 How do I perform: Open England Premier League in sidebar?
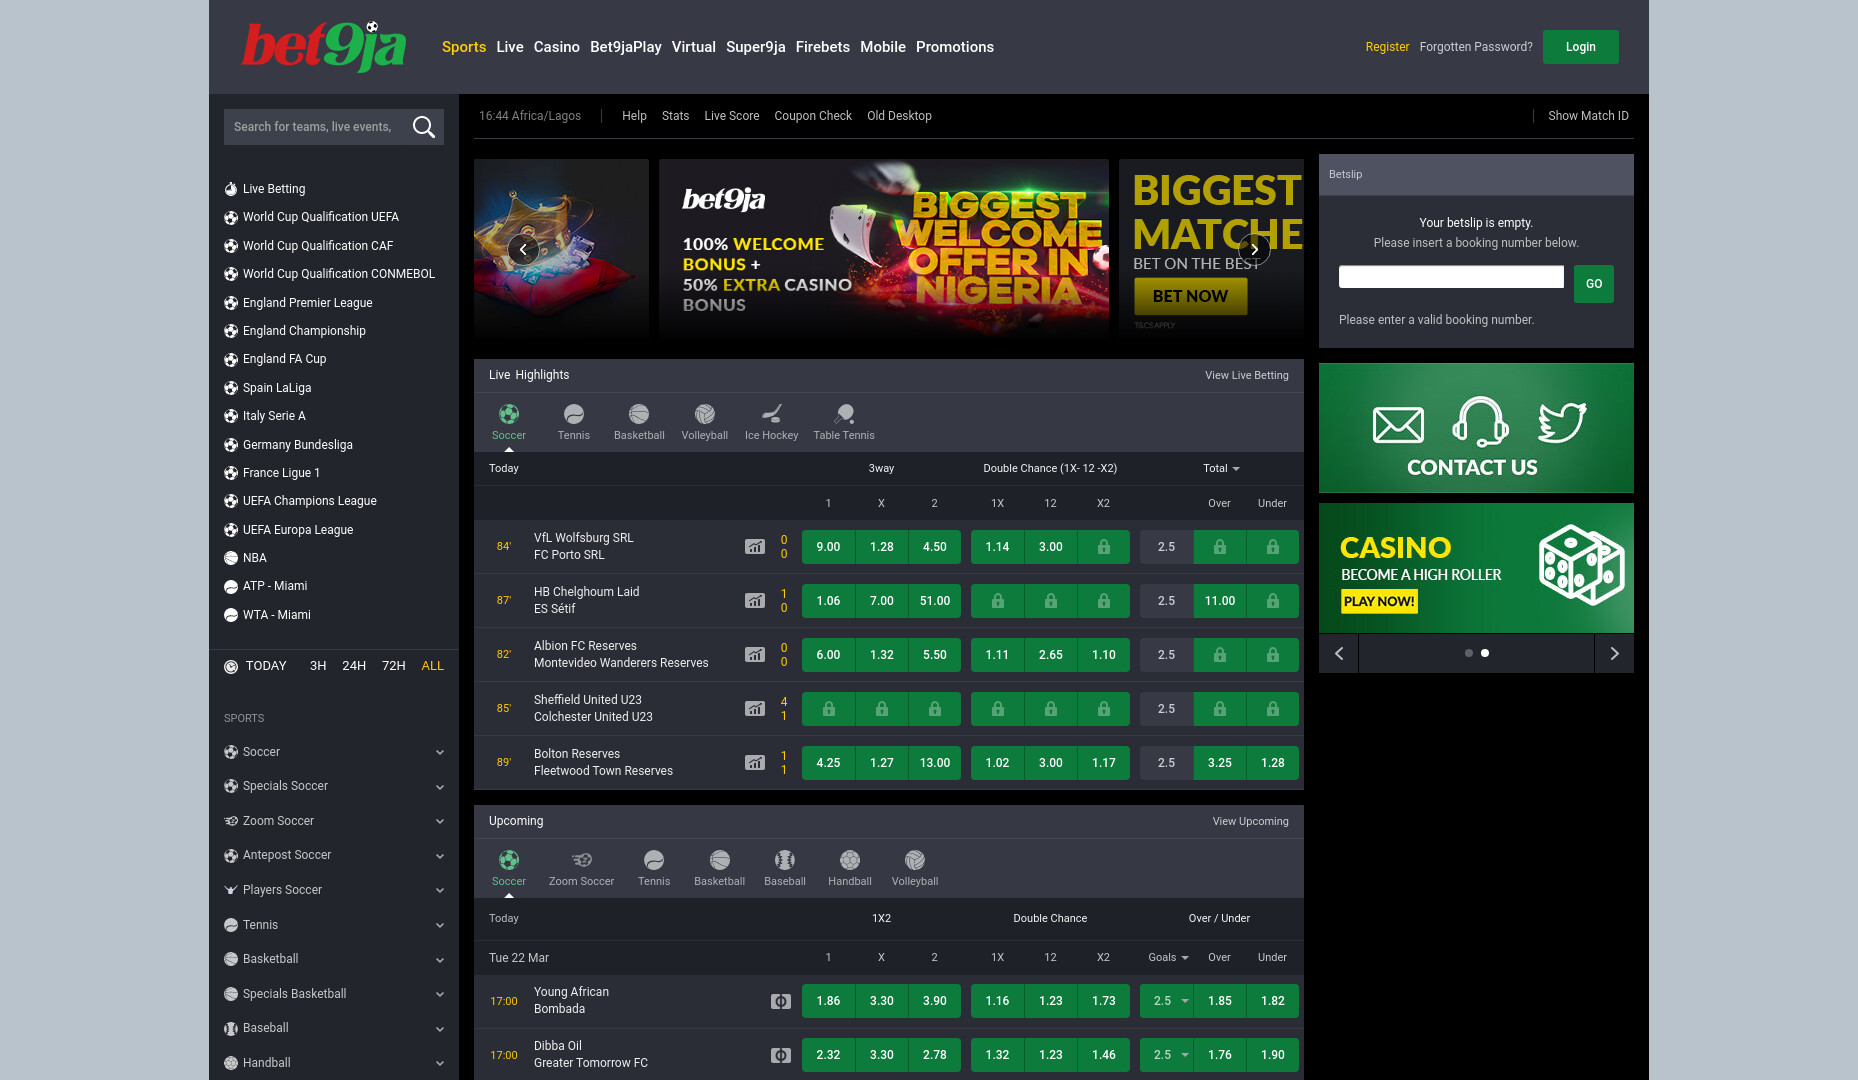tap(307, 303)
